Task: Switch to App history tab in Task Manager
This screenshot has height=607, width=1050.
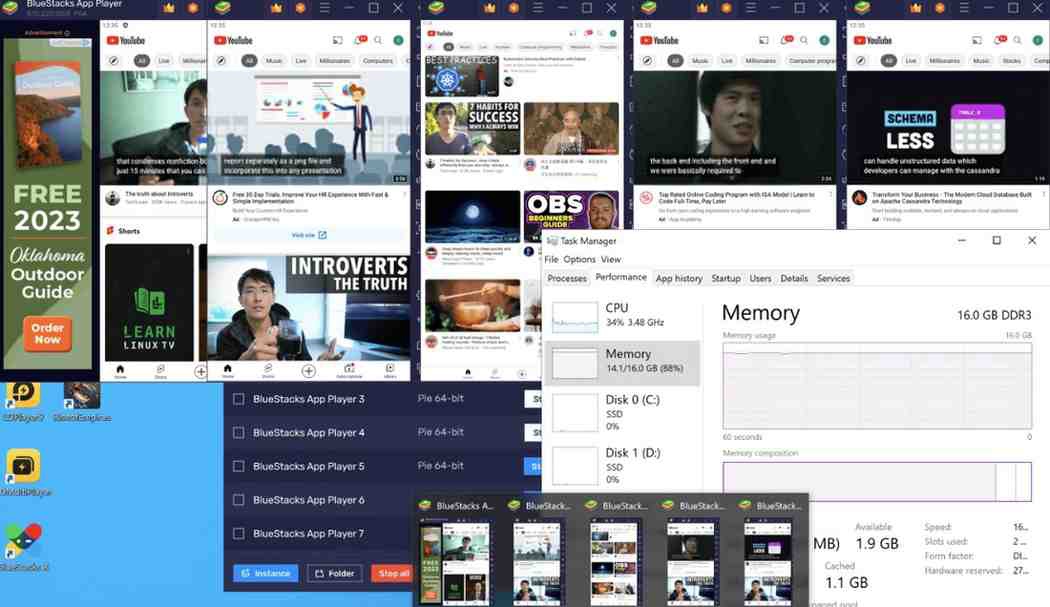Action: click(x=679, y=278)
